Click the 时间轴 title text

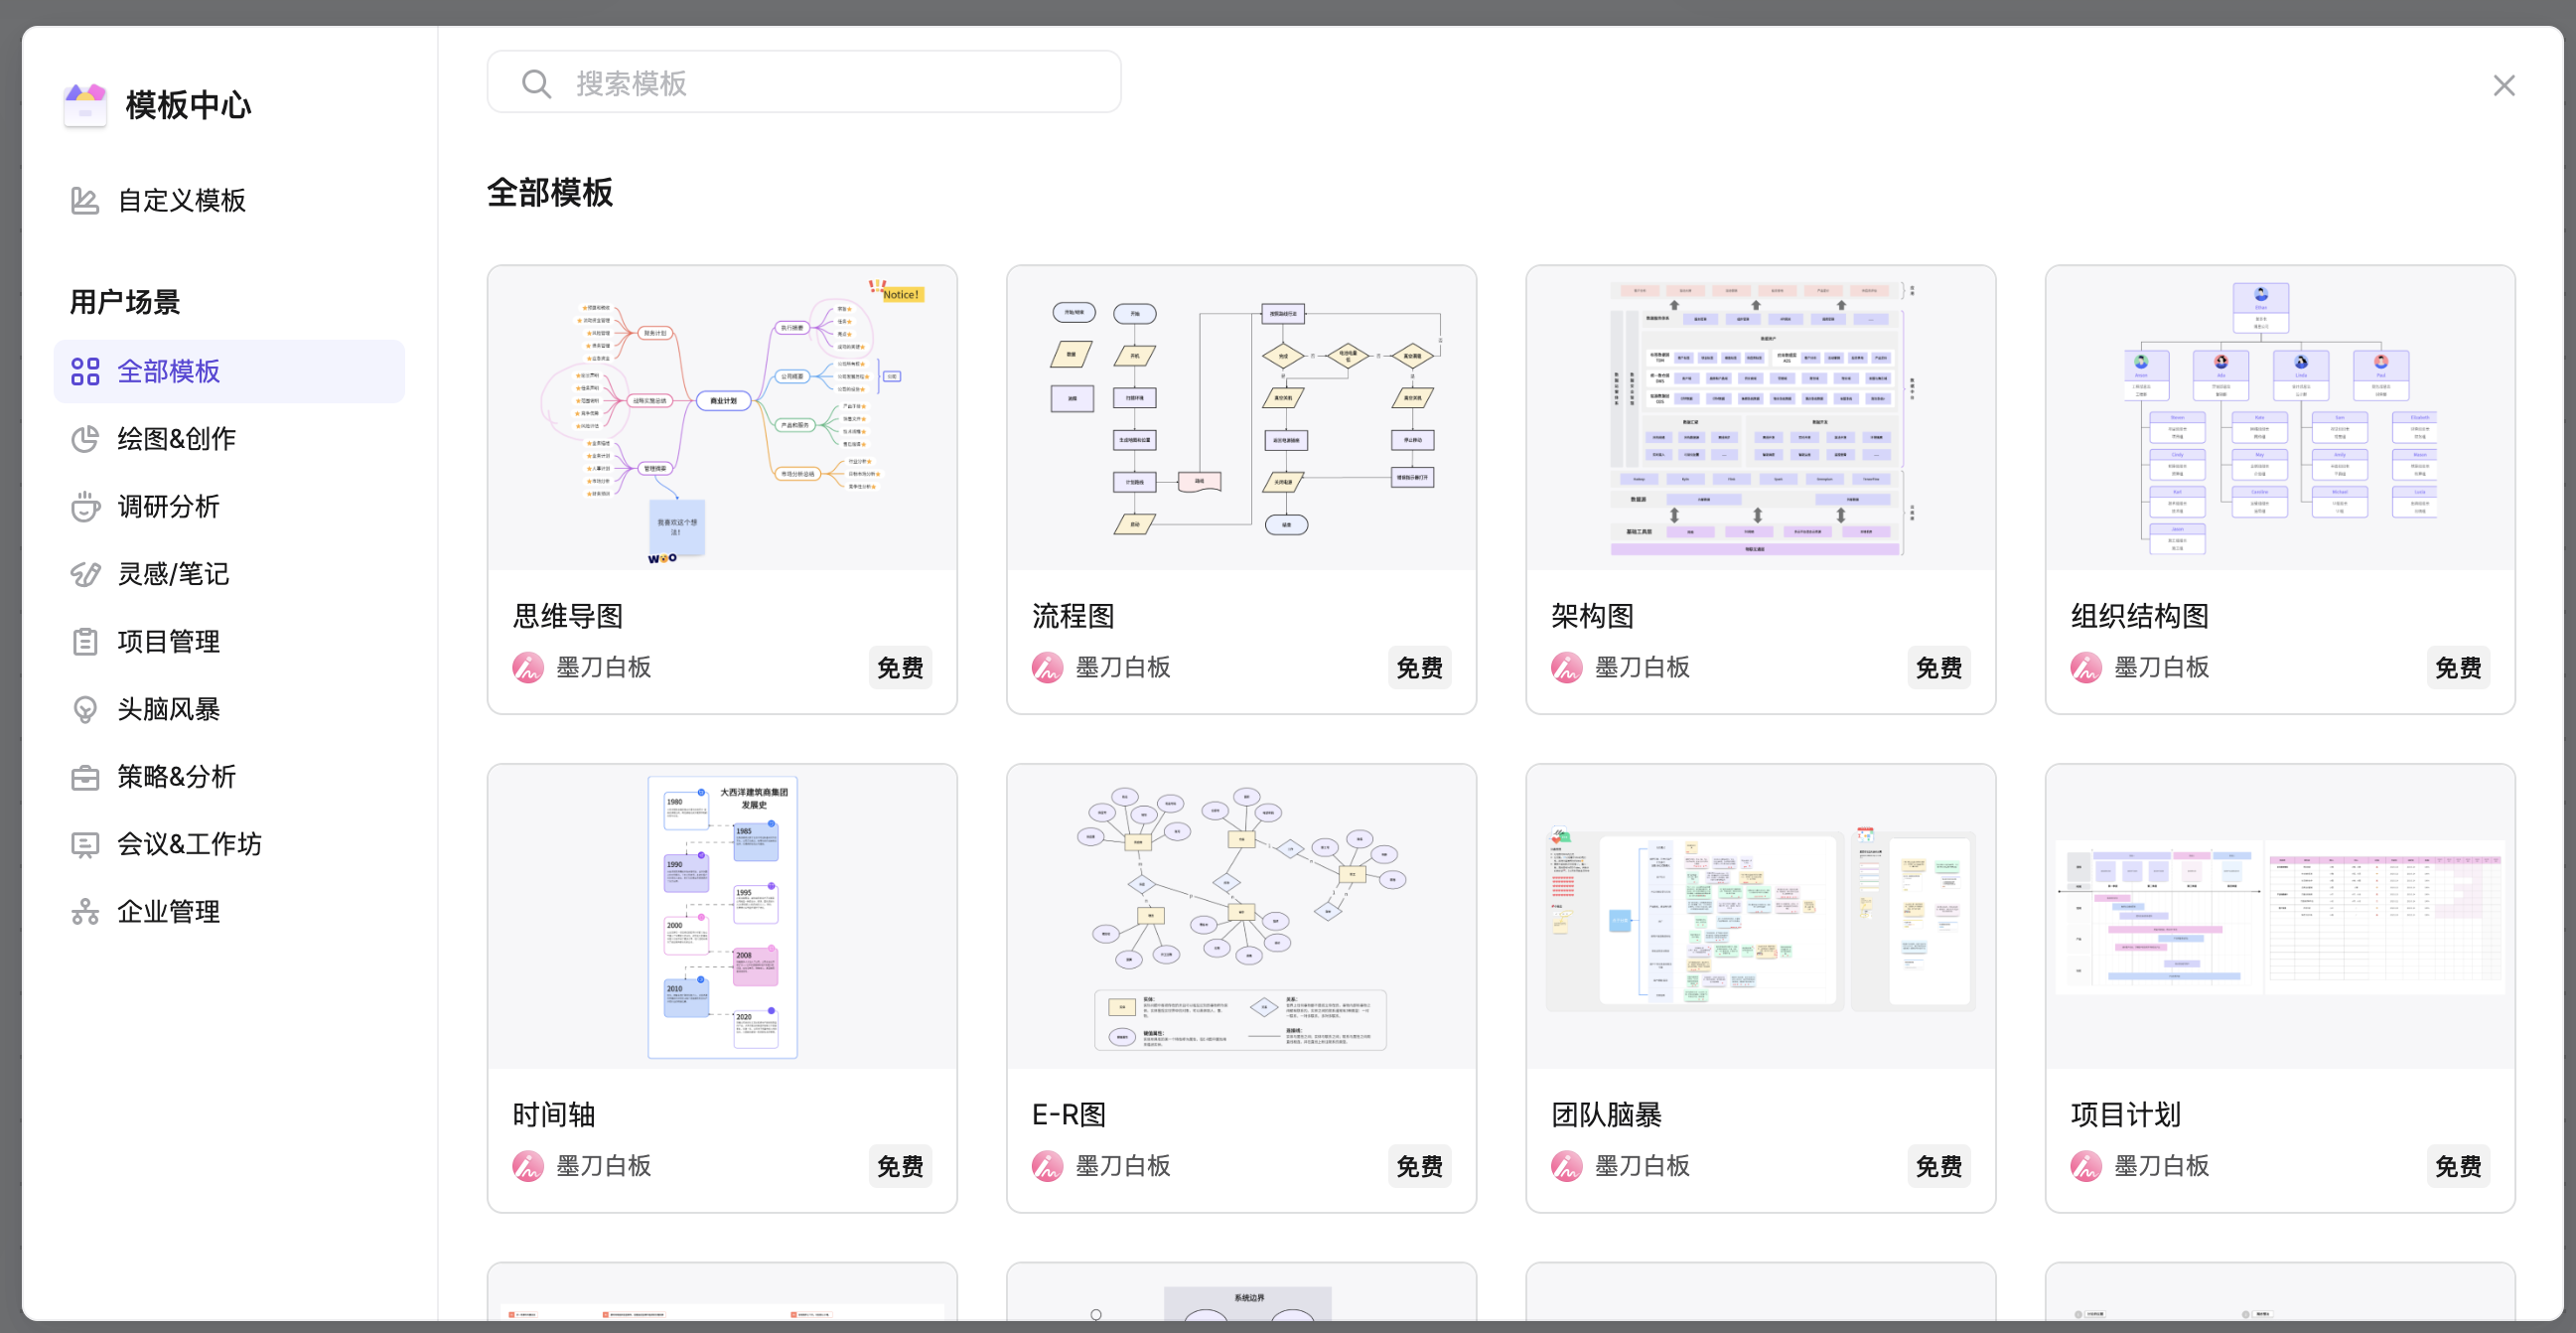click(x=554, y=1115)
